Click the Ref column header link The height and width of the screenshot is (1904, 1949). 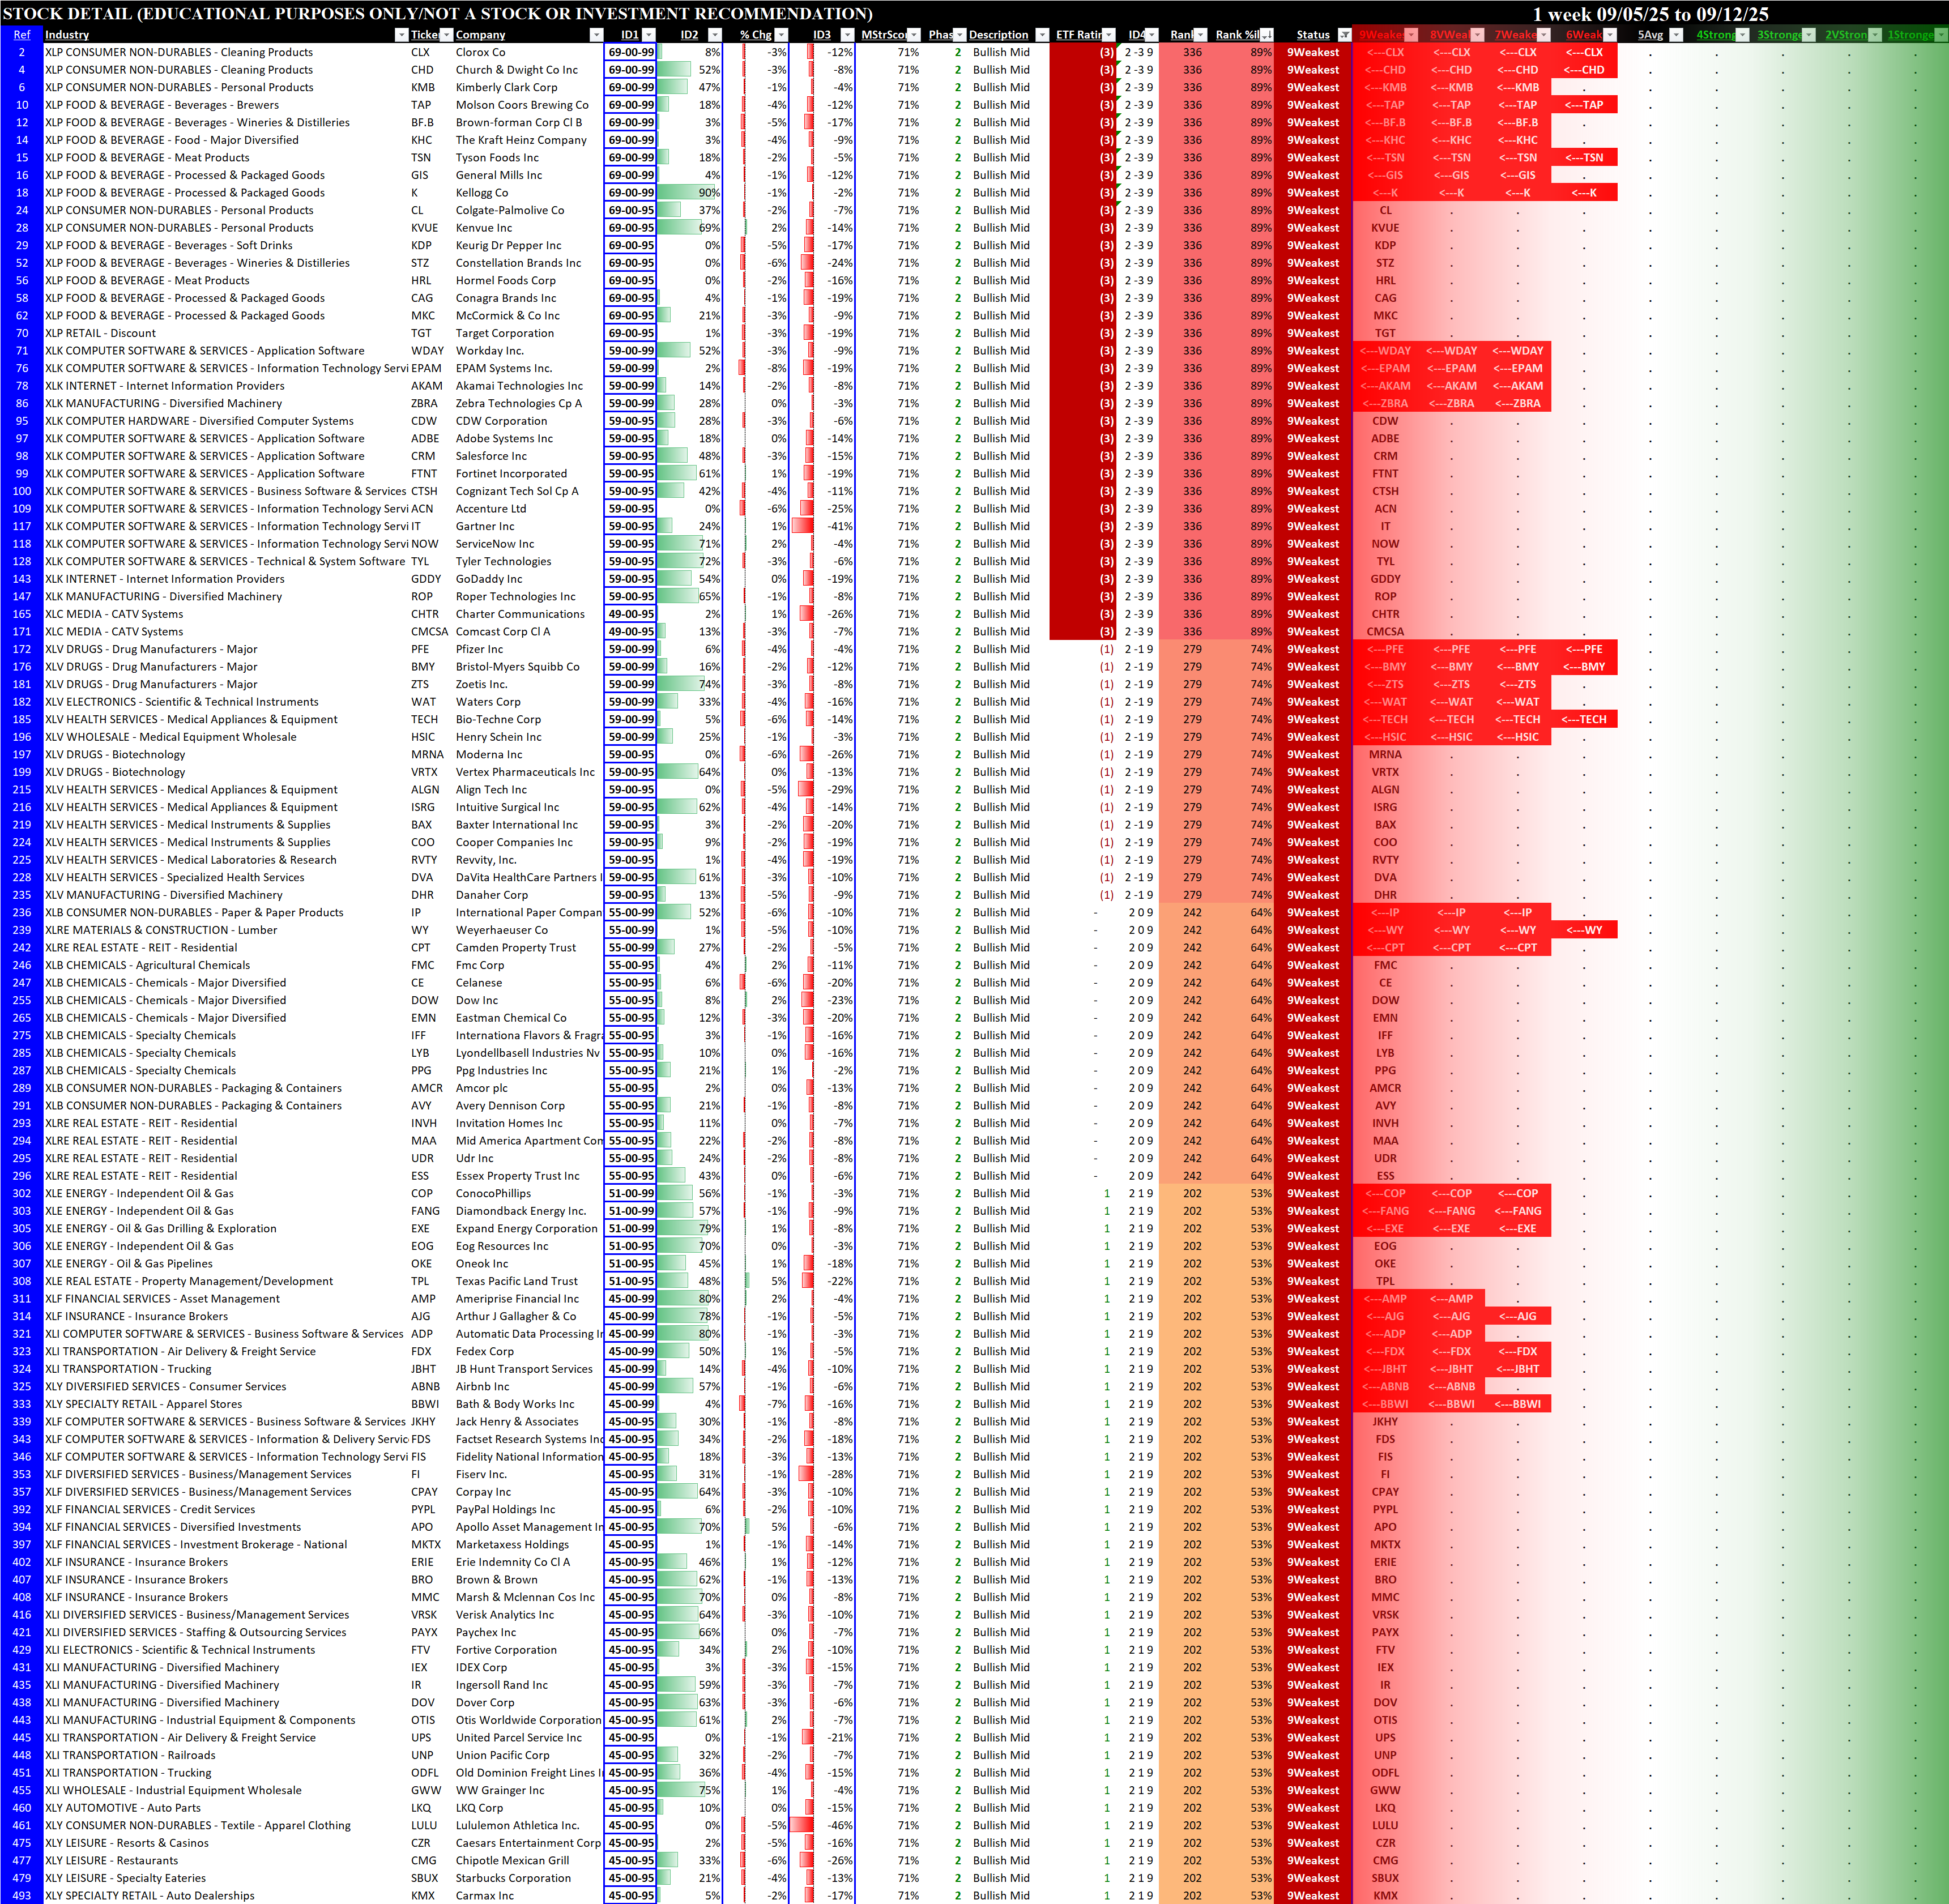pos(22,35)
